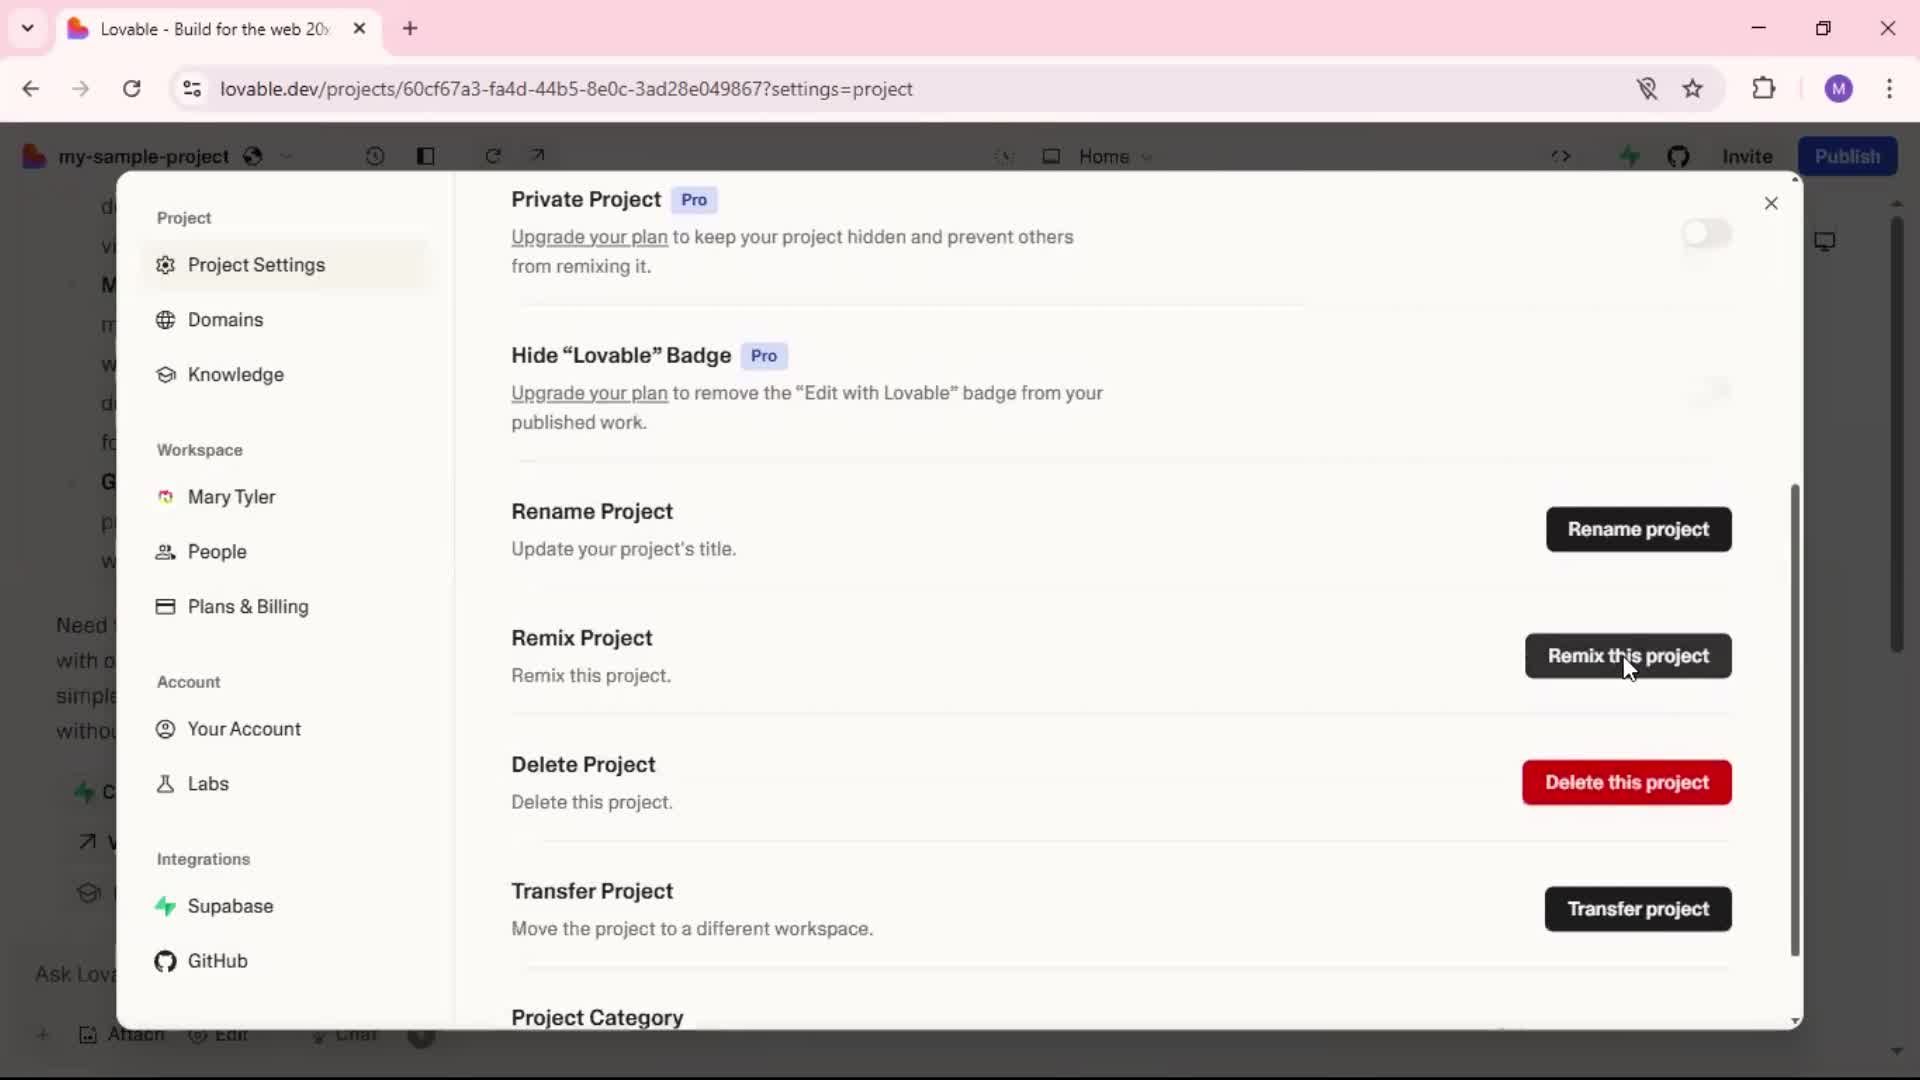Screen dimensions: 1920x1080
Task: Open Project Settings in the sidebar
Action: click(x=284, y=265)
